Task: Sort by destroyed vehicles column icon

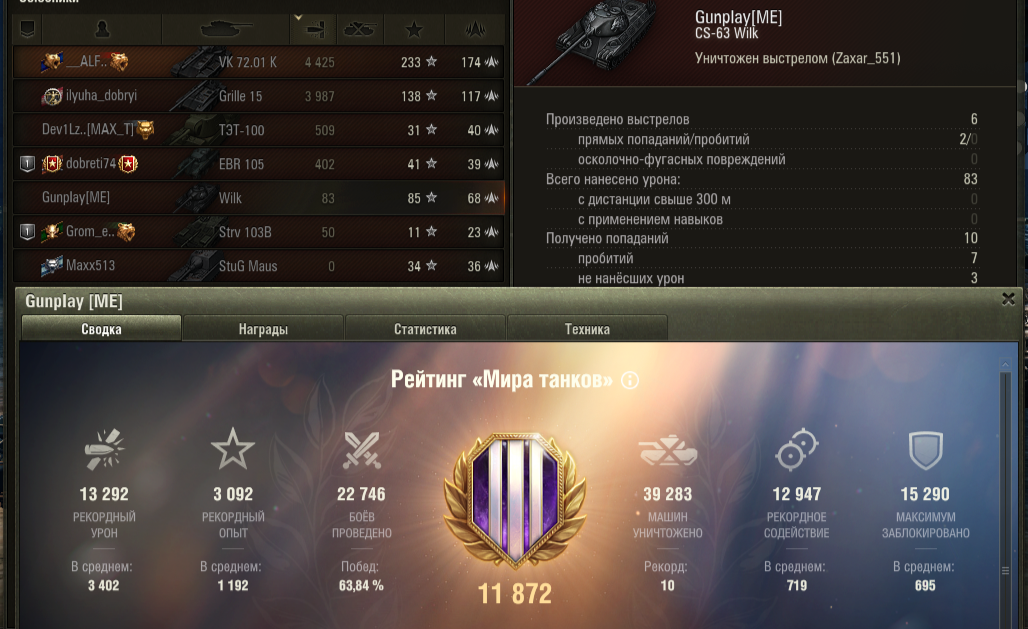Action: click(x=360, y=29)
